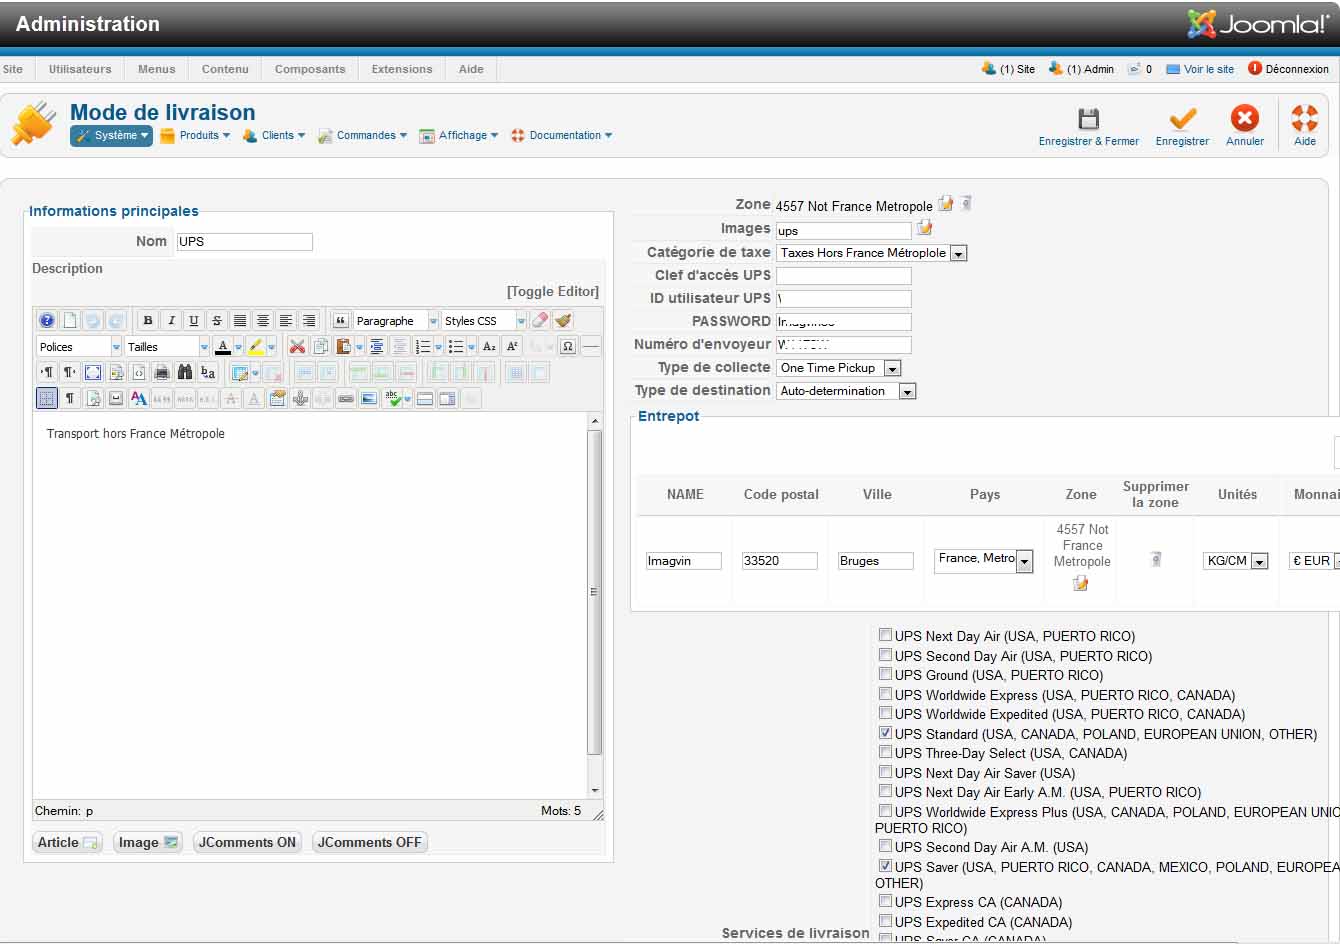Click the Bold formatting icon
The width and height of the screenshot is (1340, 944).
point(148,321)
